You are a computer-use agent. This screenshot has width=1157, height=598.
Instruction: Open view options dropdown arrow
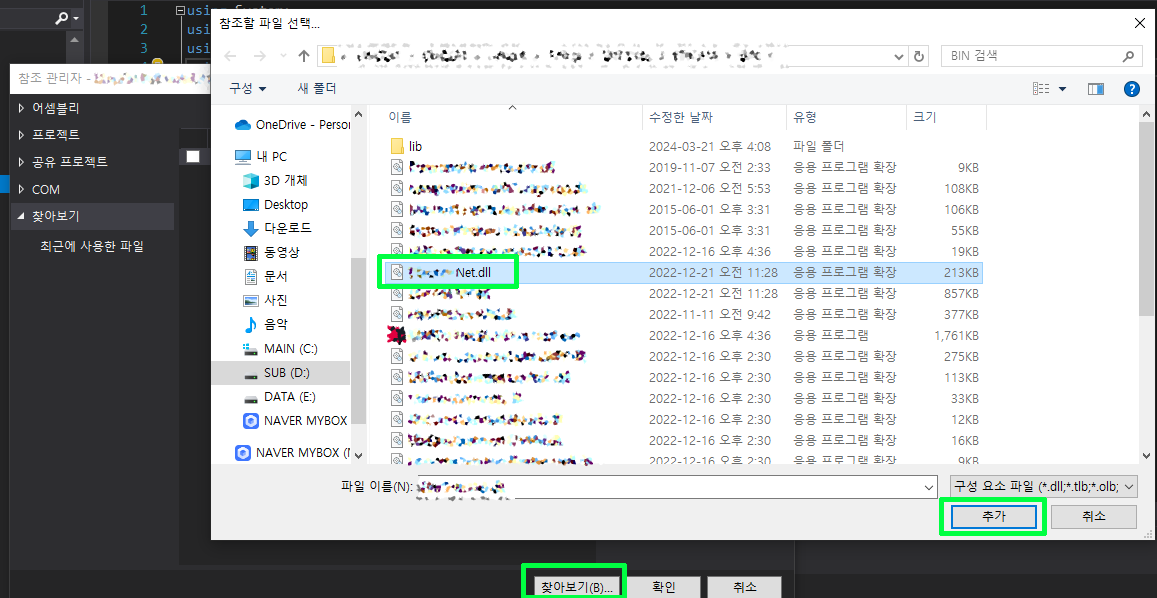click(x=1062, y=89)
